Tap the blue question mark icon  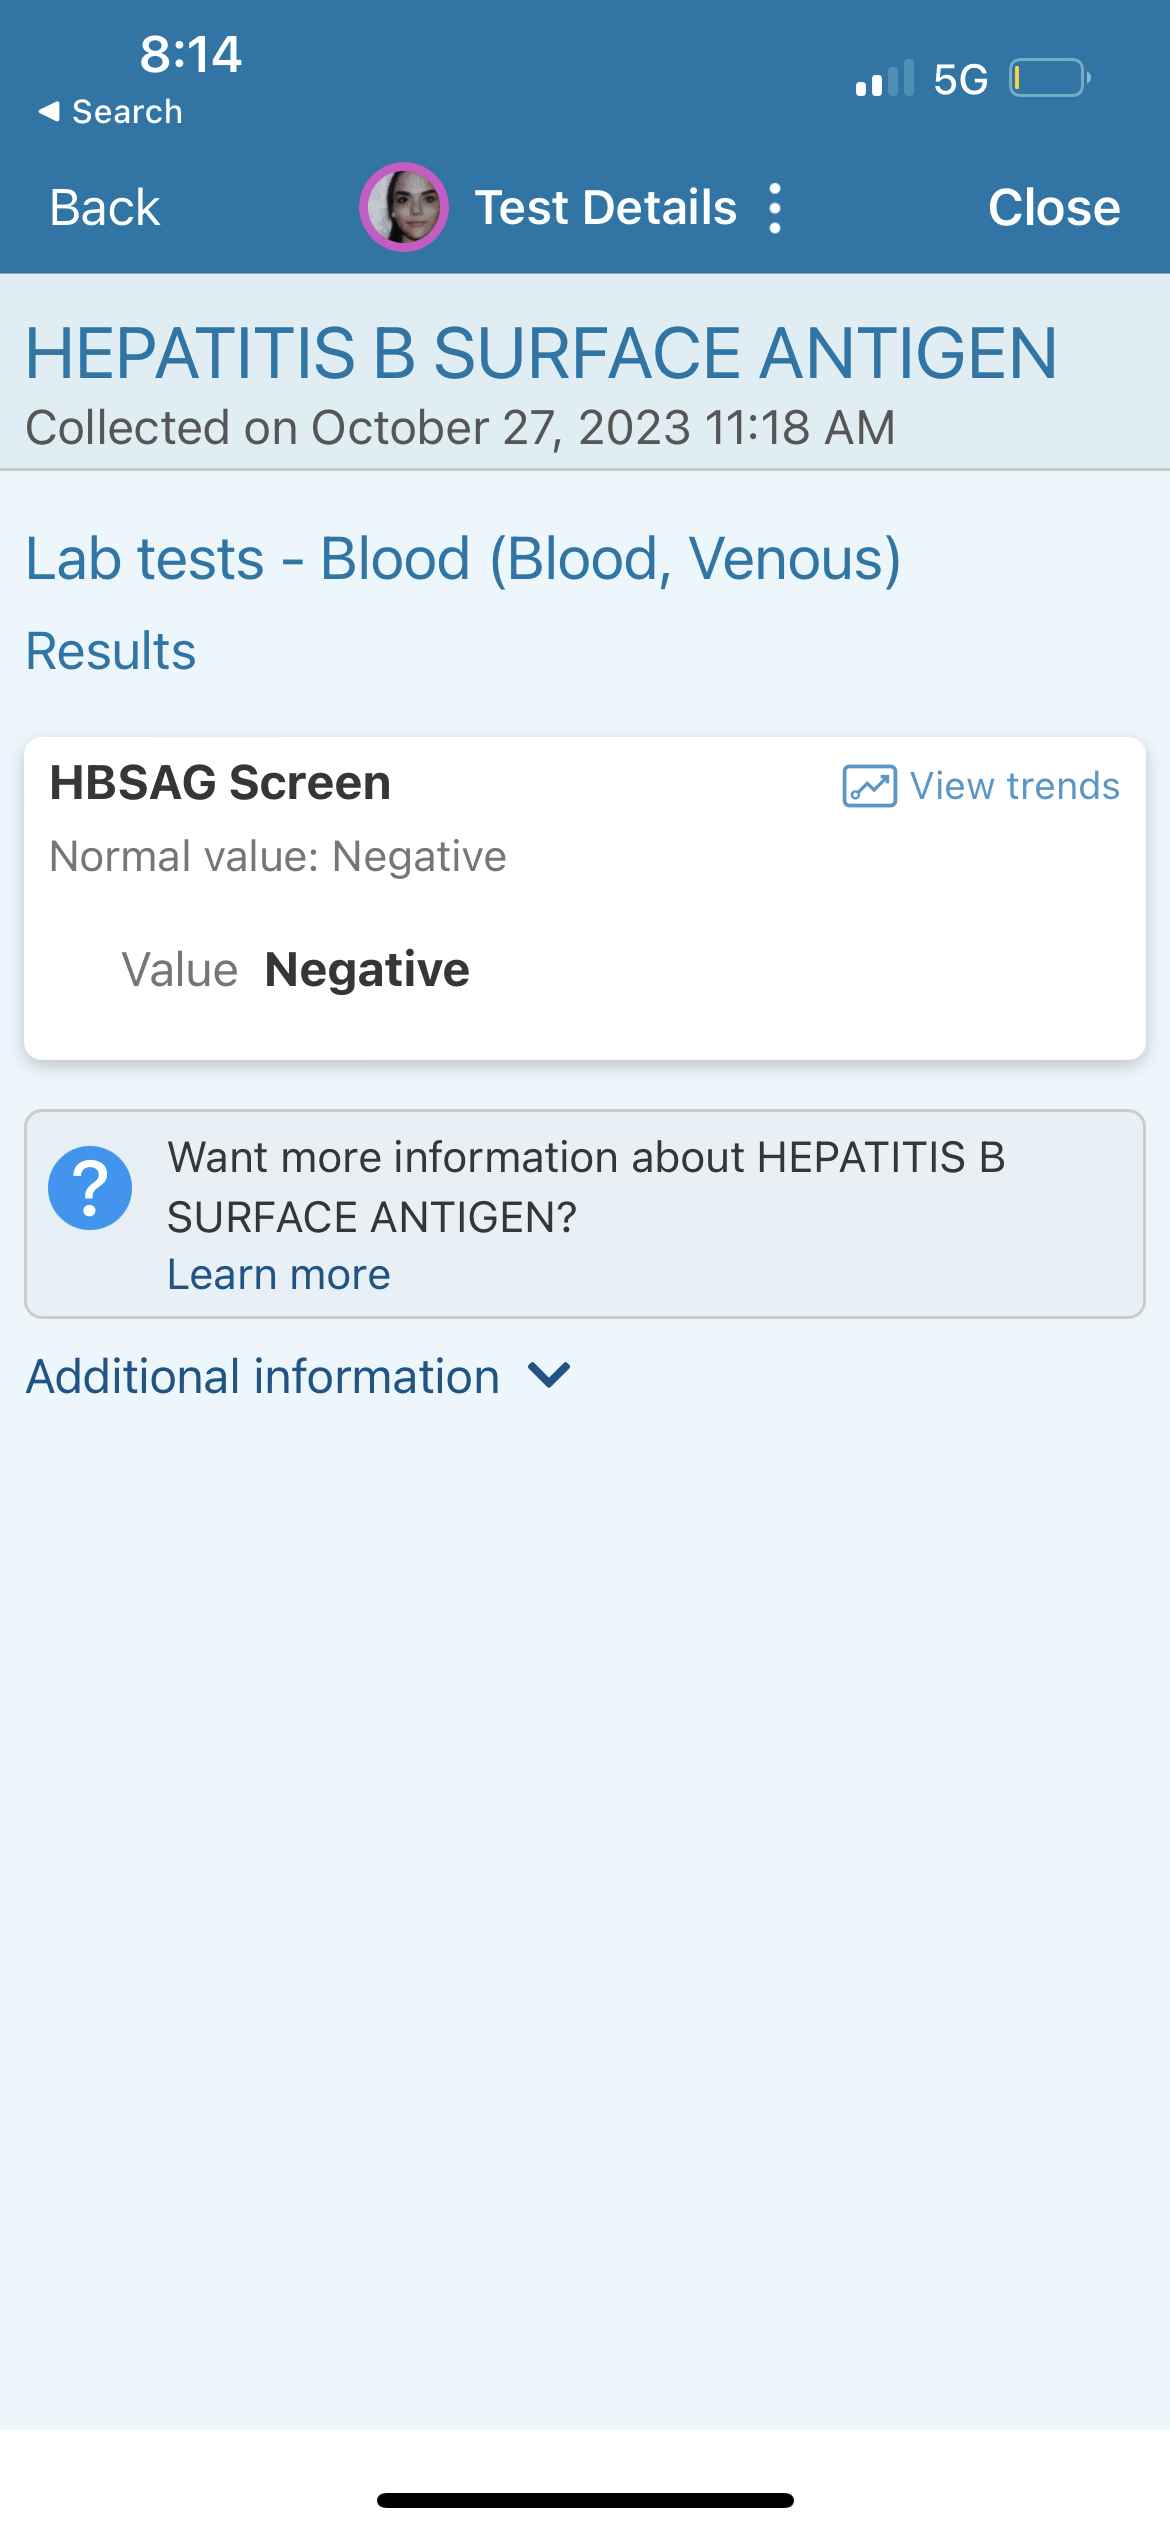90,1188
